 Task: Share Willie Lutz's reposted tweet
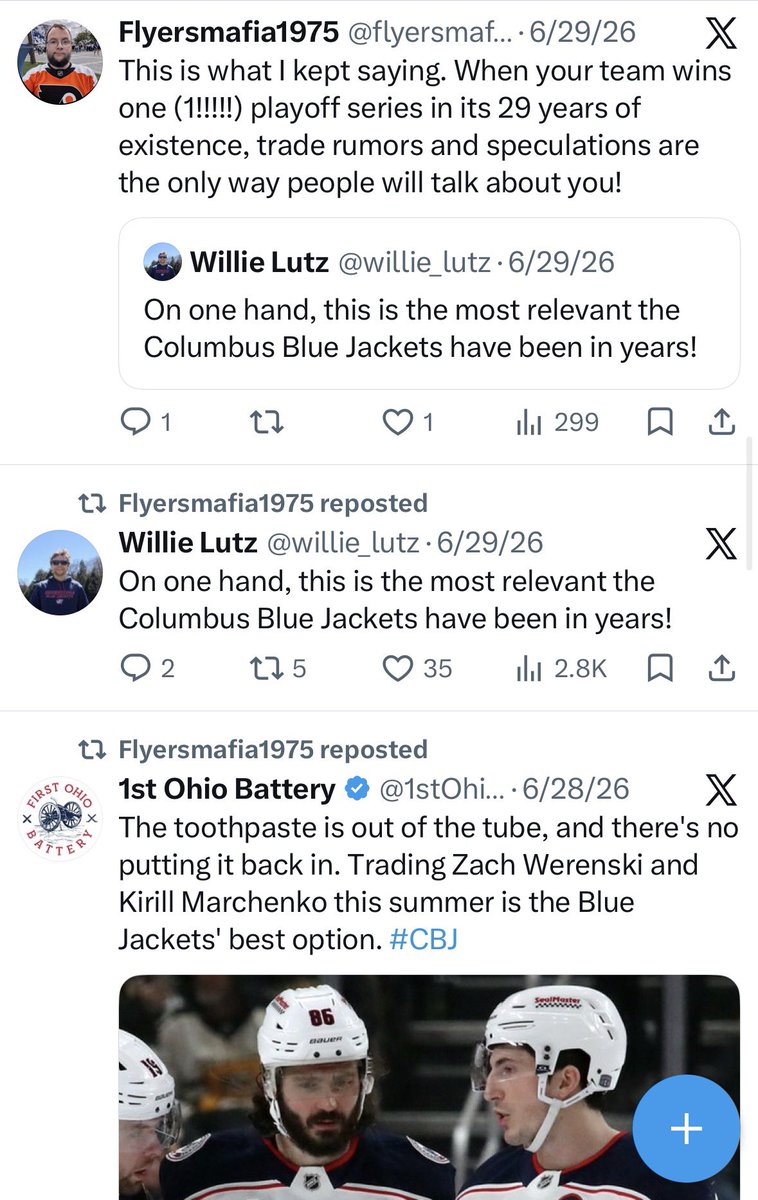(x=722, y=668)
